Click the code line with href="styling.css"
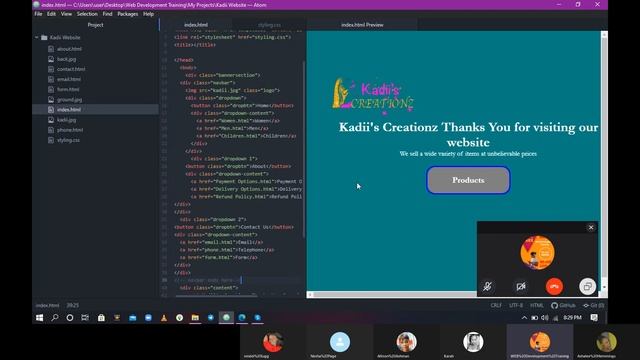Image resolution: width=640 pixels, height=360 pixels. (x=232, y=37)
